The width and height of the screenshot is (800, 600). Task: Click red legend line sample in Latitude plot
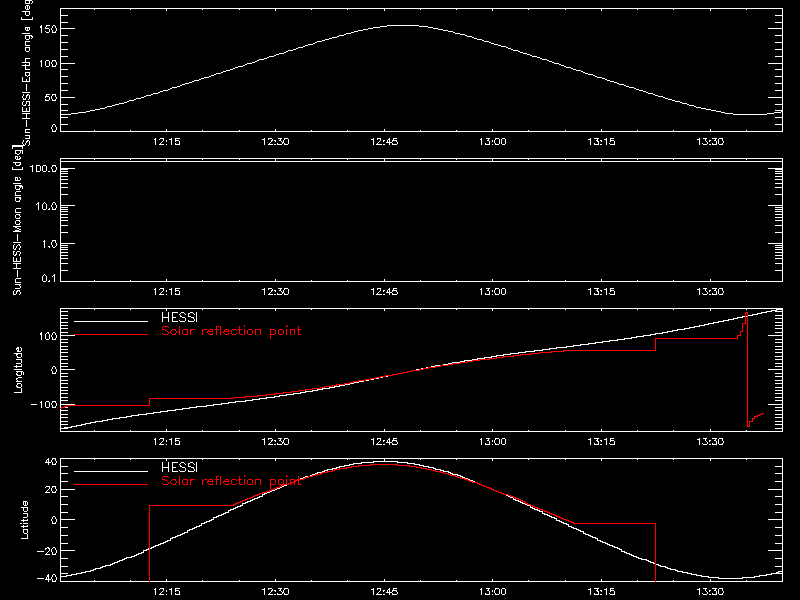(x=111, y=484)
